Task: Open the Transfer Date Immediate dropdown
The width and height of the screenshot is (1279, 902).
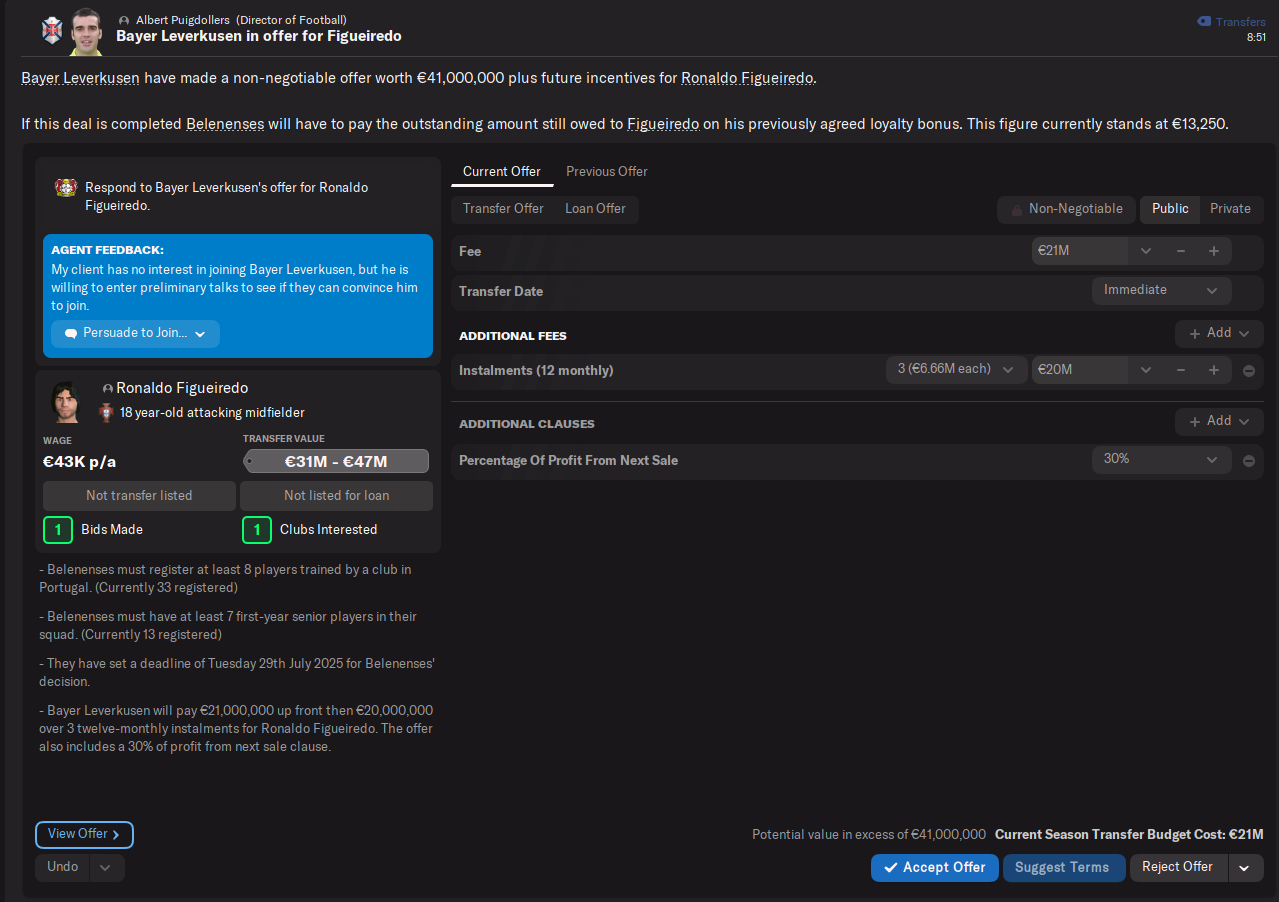Action: click(1161, 290)
